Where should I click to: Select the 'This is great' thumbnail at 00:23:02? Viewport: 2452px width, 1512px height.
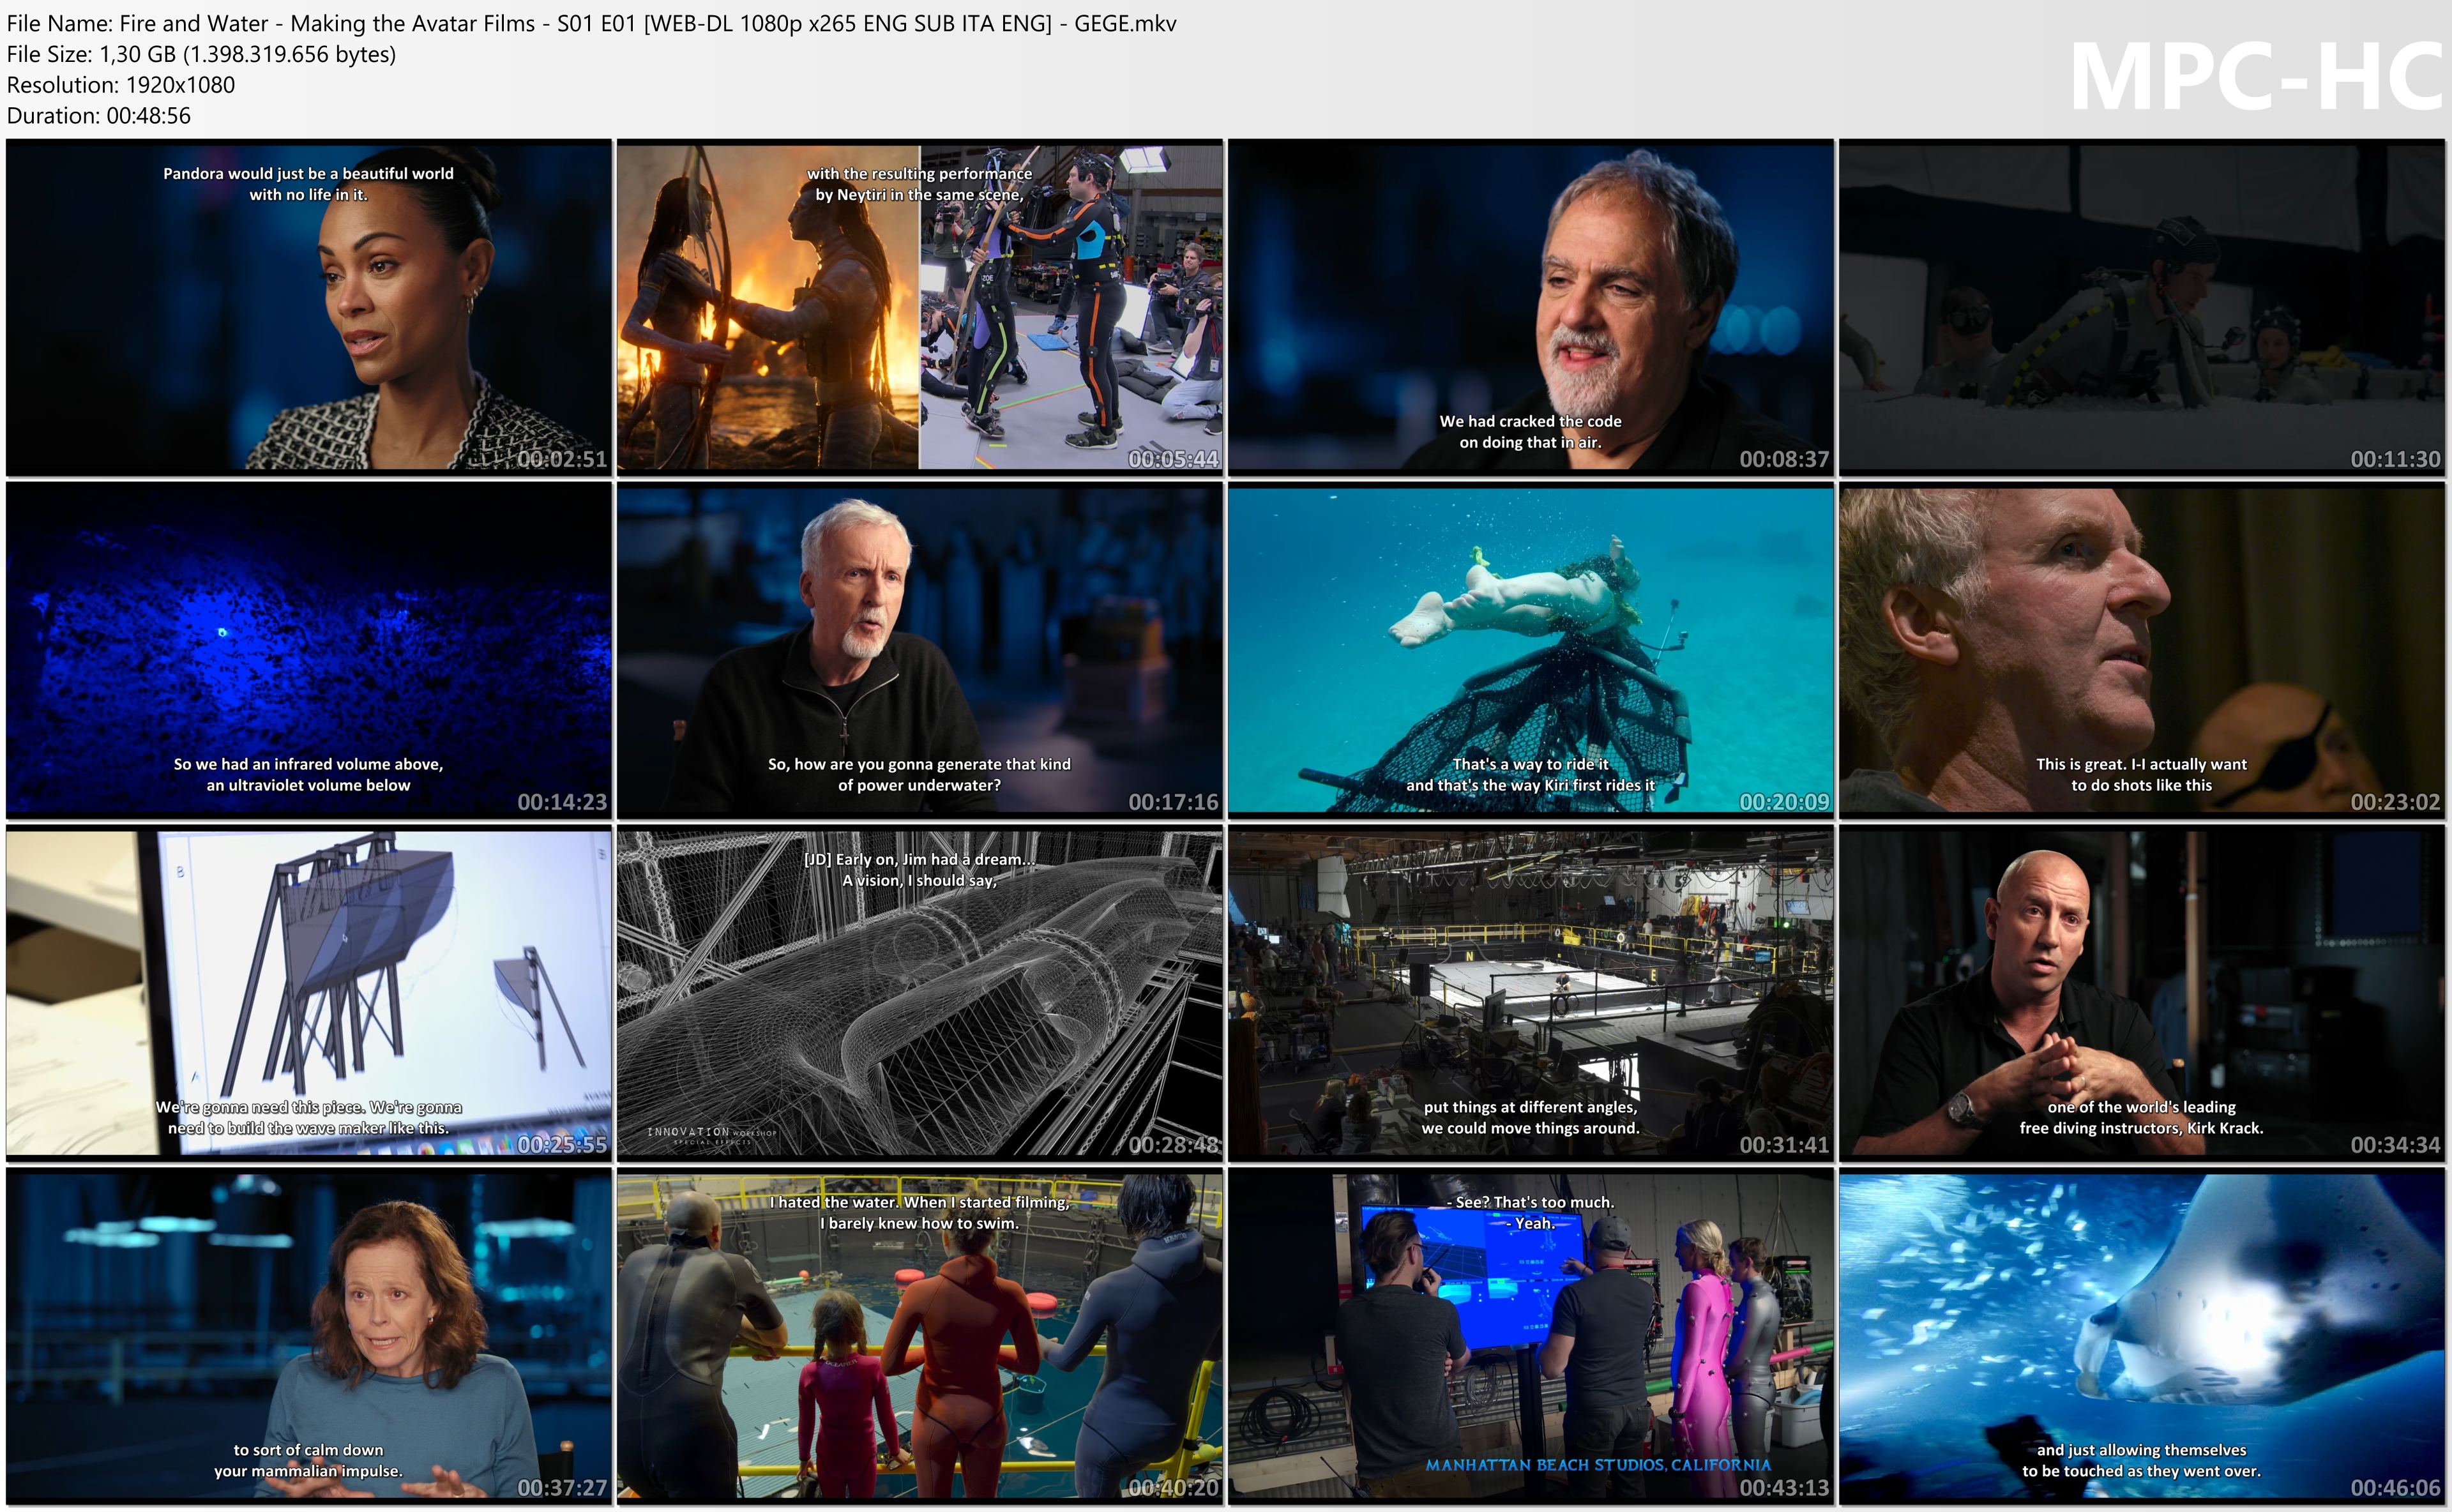(2141, 650)
